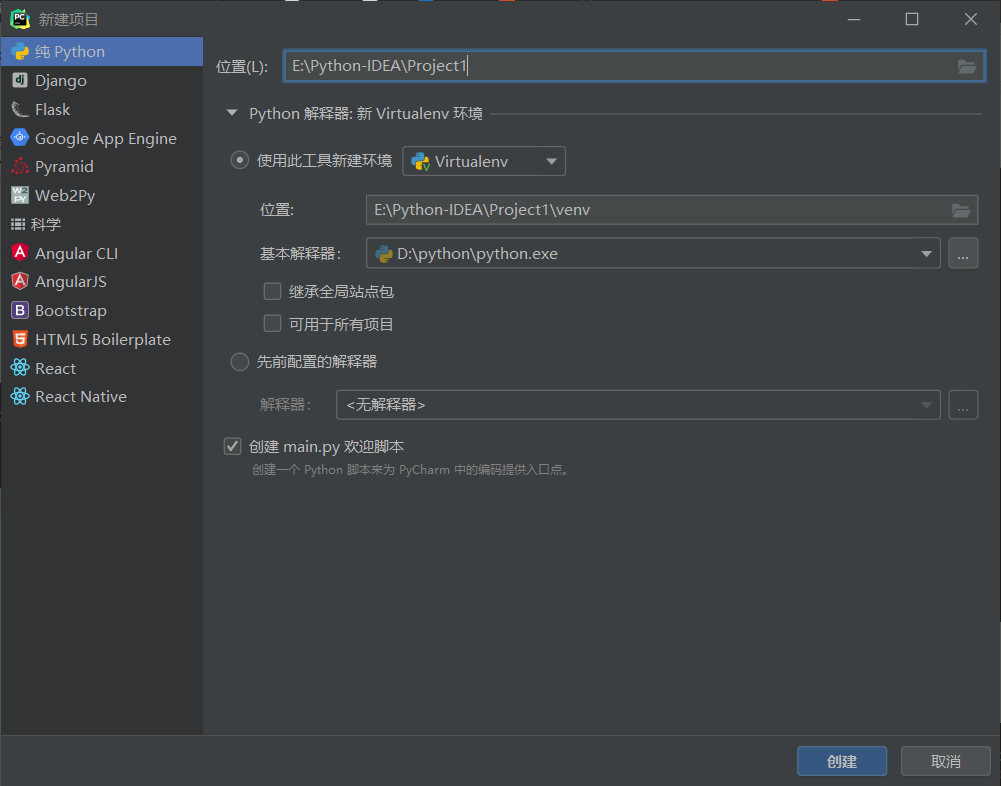Image resolution: width=1001 pixels, height=786 pixels.
Task: Enable 继承全局站点包 checkbox
Action: coord(273,292)
